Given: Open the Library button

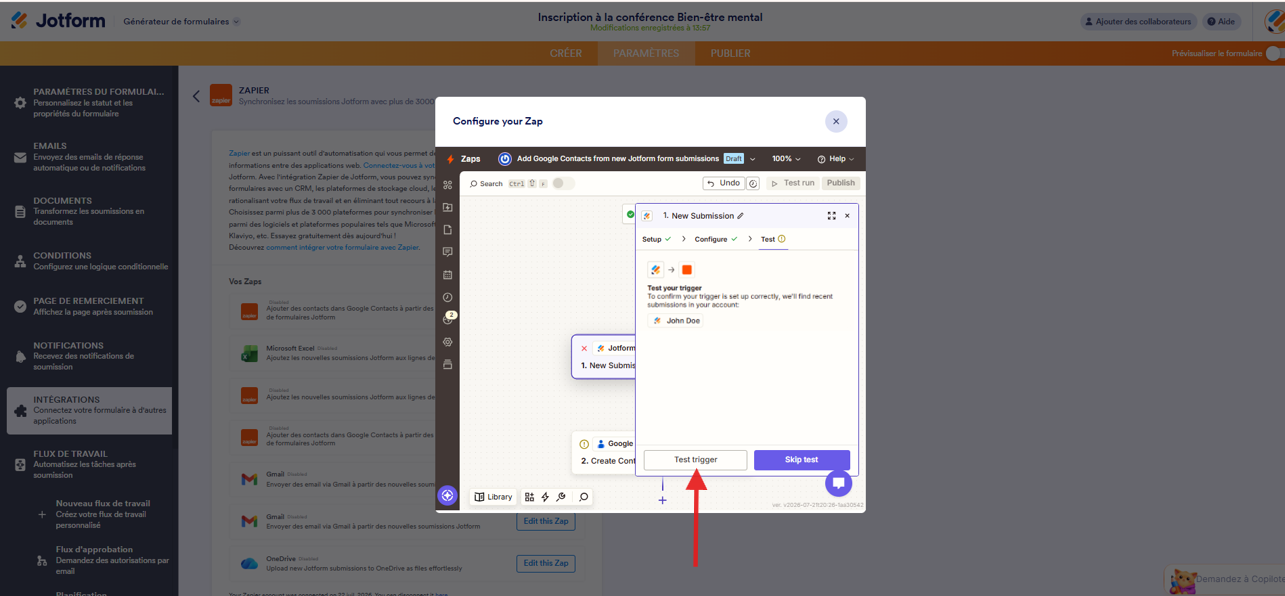Looking at the screenshot, I should coord(493,497).
